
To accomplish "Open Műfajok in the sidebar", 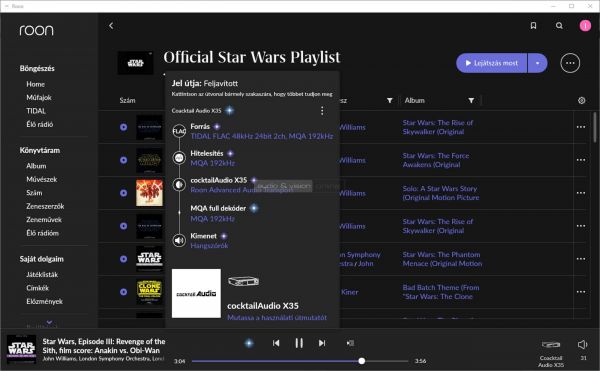I will pyautogui.click(x=39, y=98).
